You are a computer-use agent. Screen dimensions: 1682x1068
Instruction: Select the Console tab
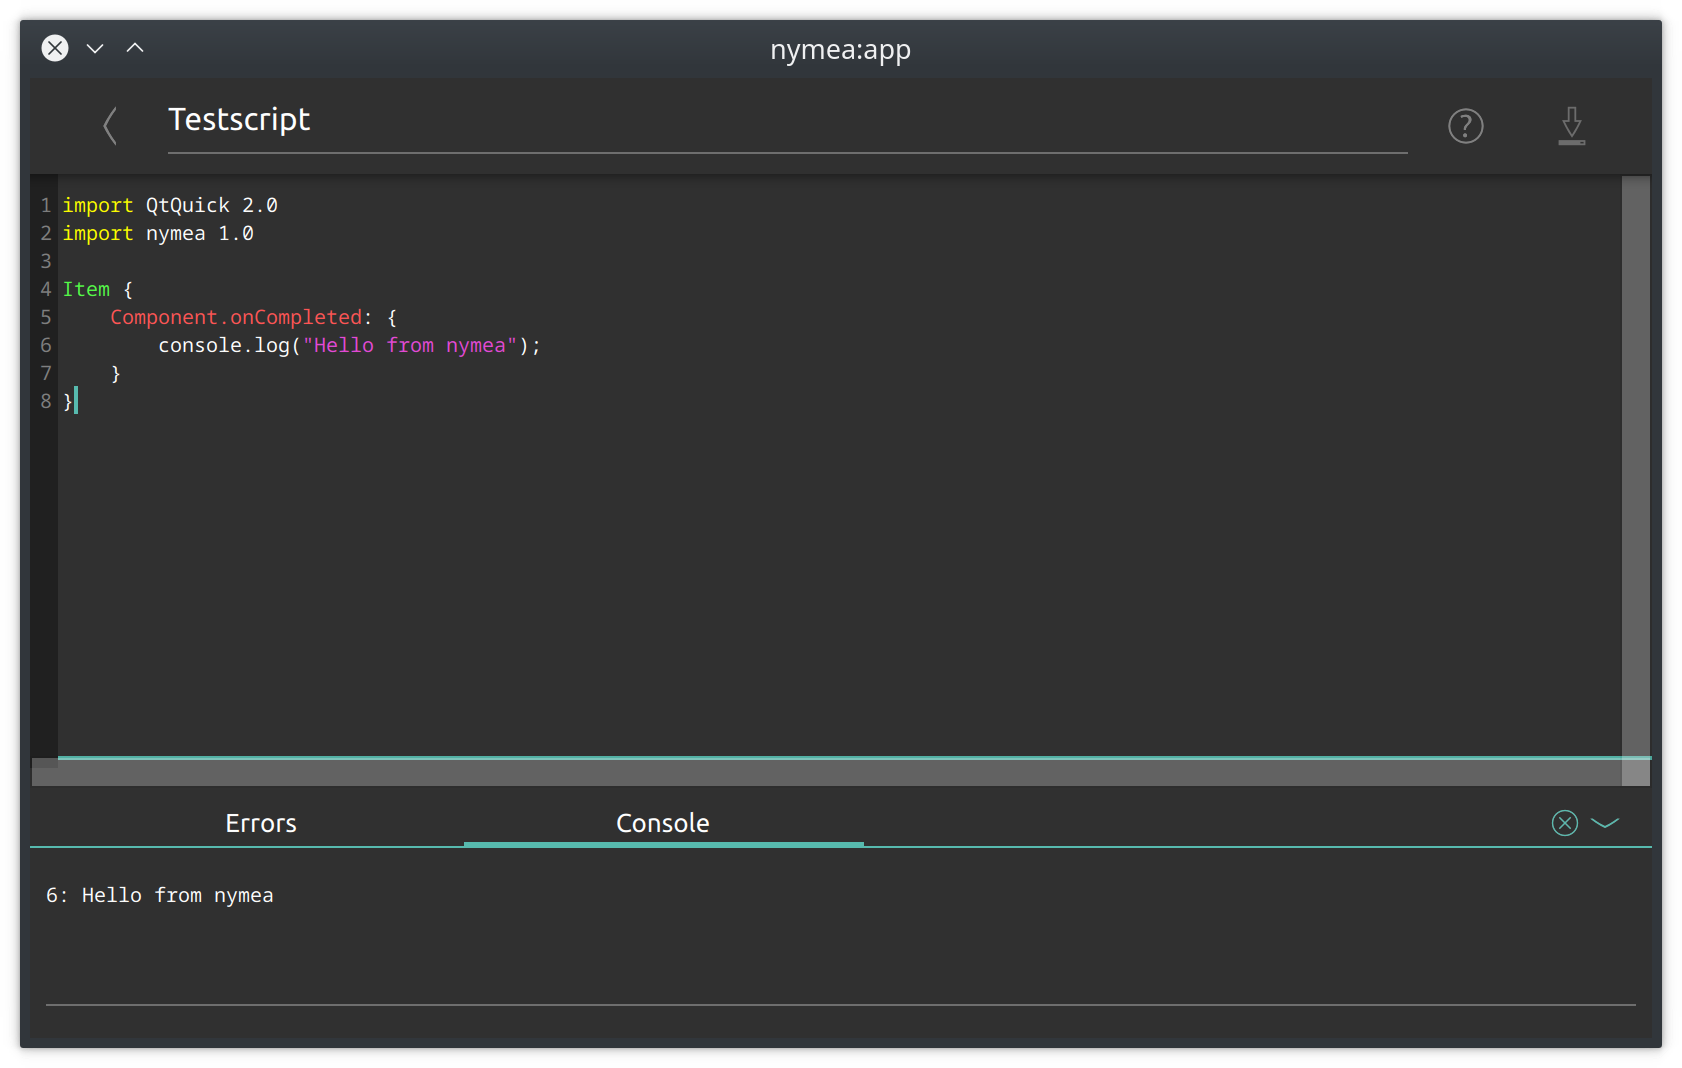coord(663,823)
